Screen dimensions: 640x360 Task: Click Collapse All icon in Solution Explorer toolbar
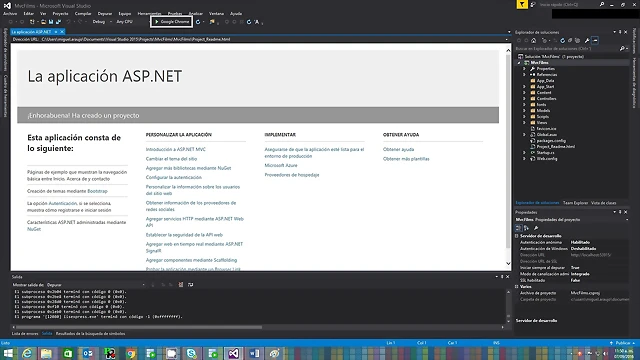570,40
